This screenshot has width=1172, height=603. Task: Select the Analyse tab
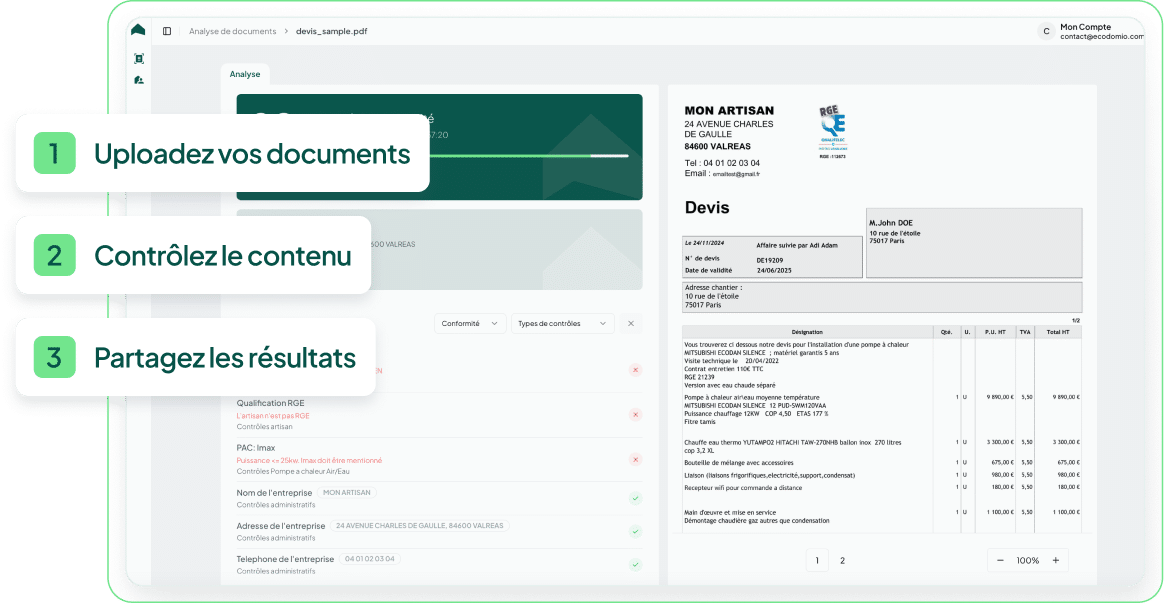tap(245, 74)
